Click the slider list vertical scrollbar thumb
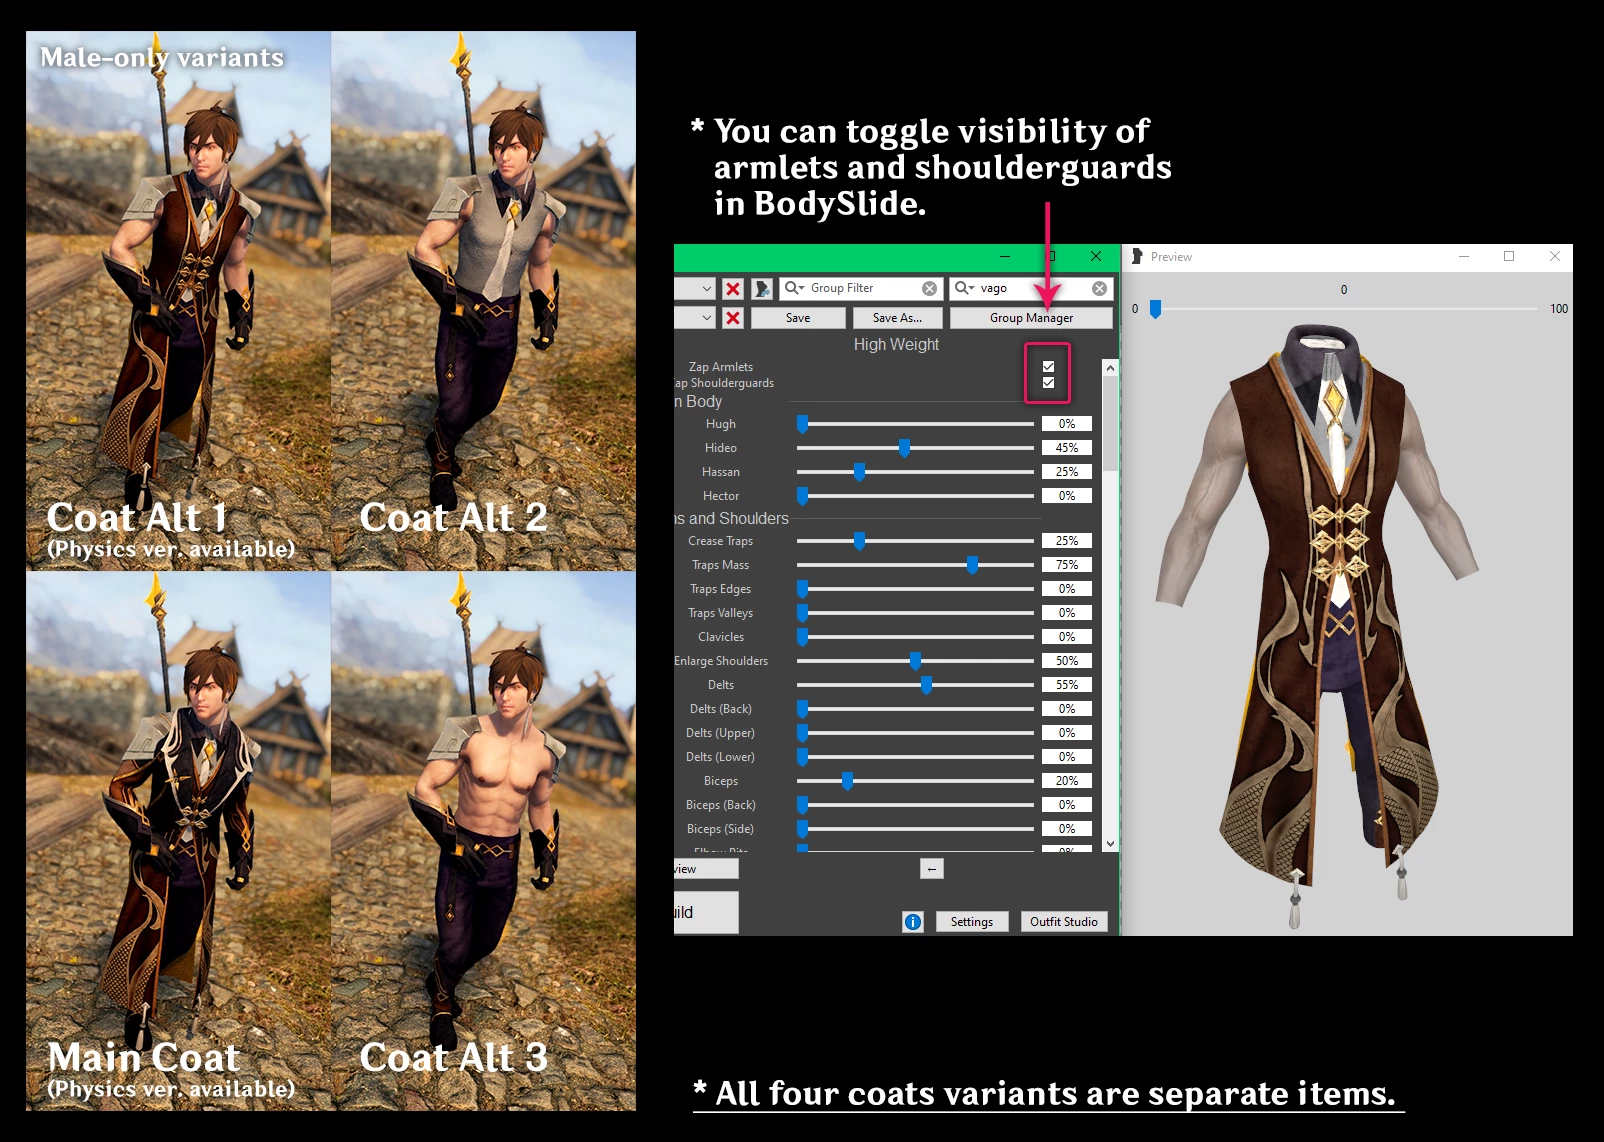This screenshot has width=1604, height=1142. tap(1110, 424)
